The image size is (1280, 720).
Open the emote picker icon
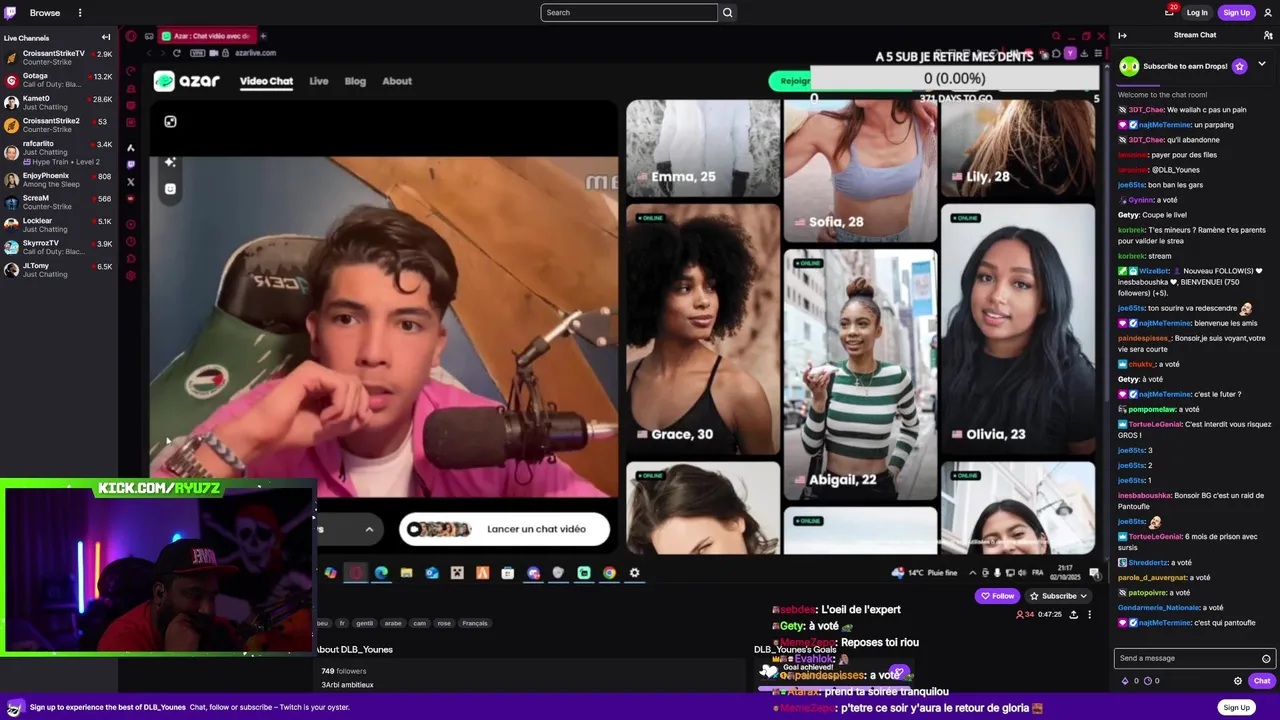[x=1266, y=659]
